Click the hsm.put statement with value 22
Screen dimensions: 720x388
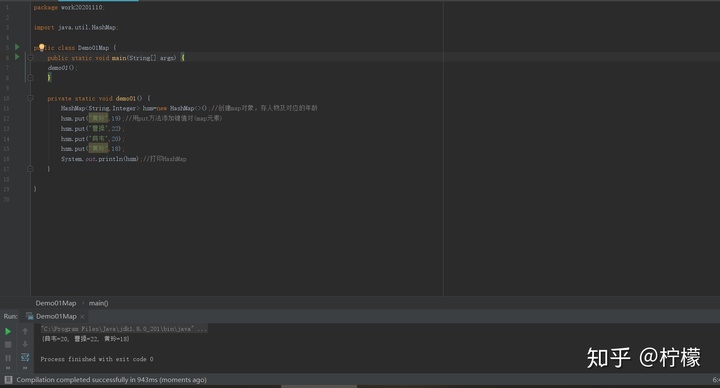pyautogui.click(x=93, y=129)
